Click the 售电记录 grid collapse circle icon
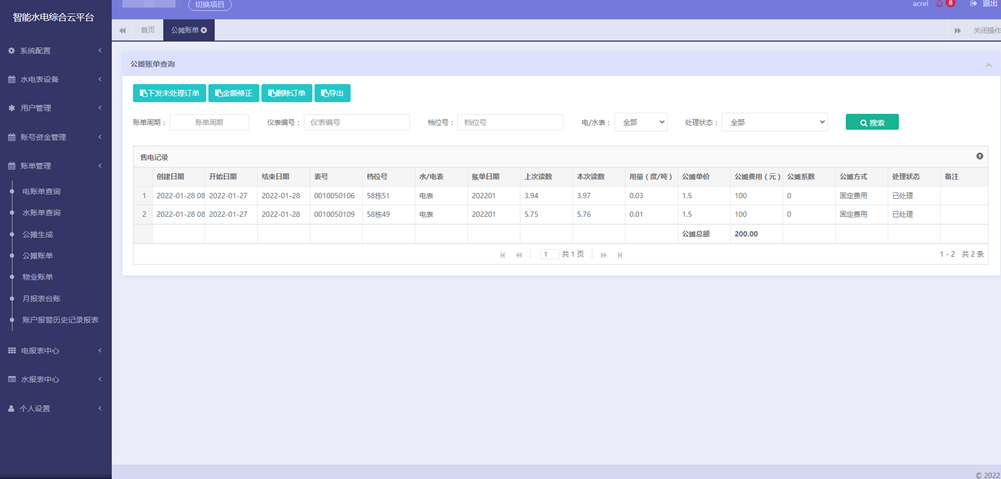The height and width of the screenshot is (479, 1001). [x=980, y=156]
